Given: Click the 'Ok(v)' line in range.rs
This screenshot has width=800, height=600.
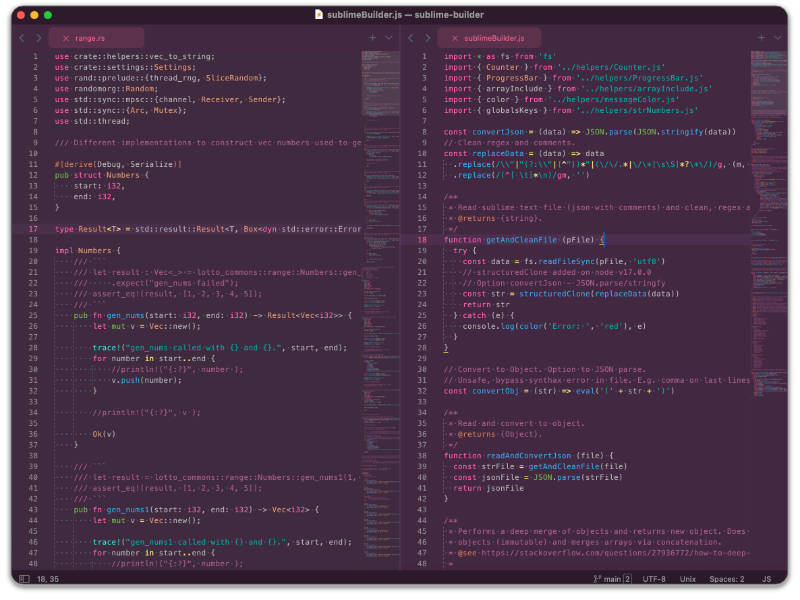Looking at the screenshot, I should 104,434.
